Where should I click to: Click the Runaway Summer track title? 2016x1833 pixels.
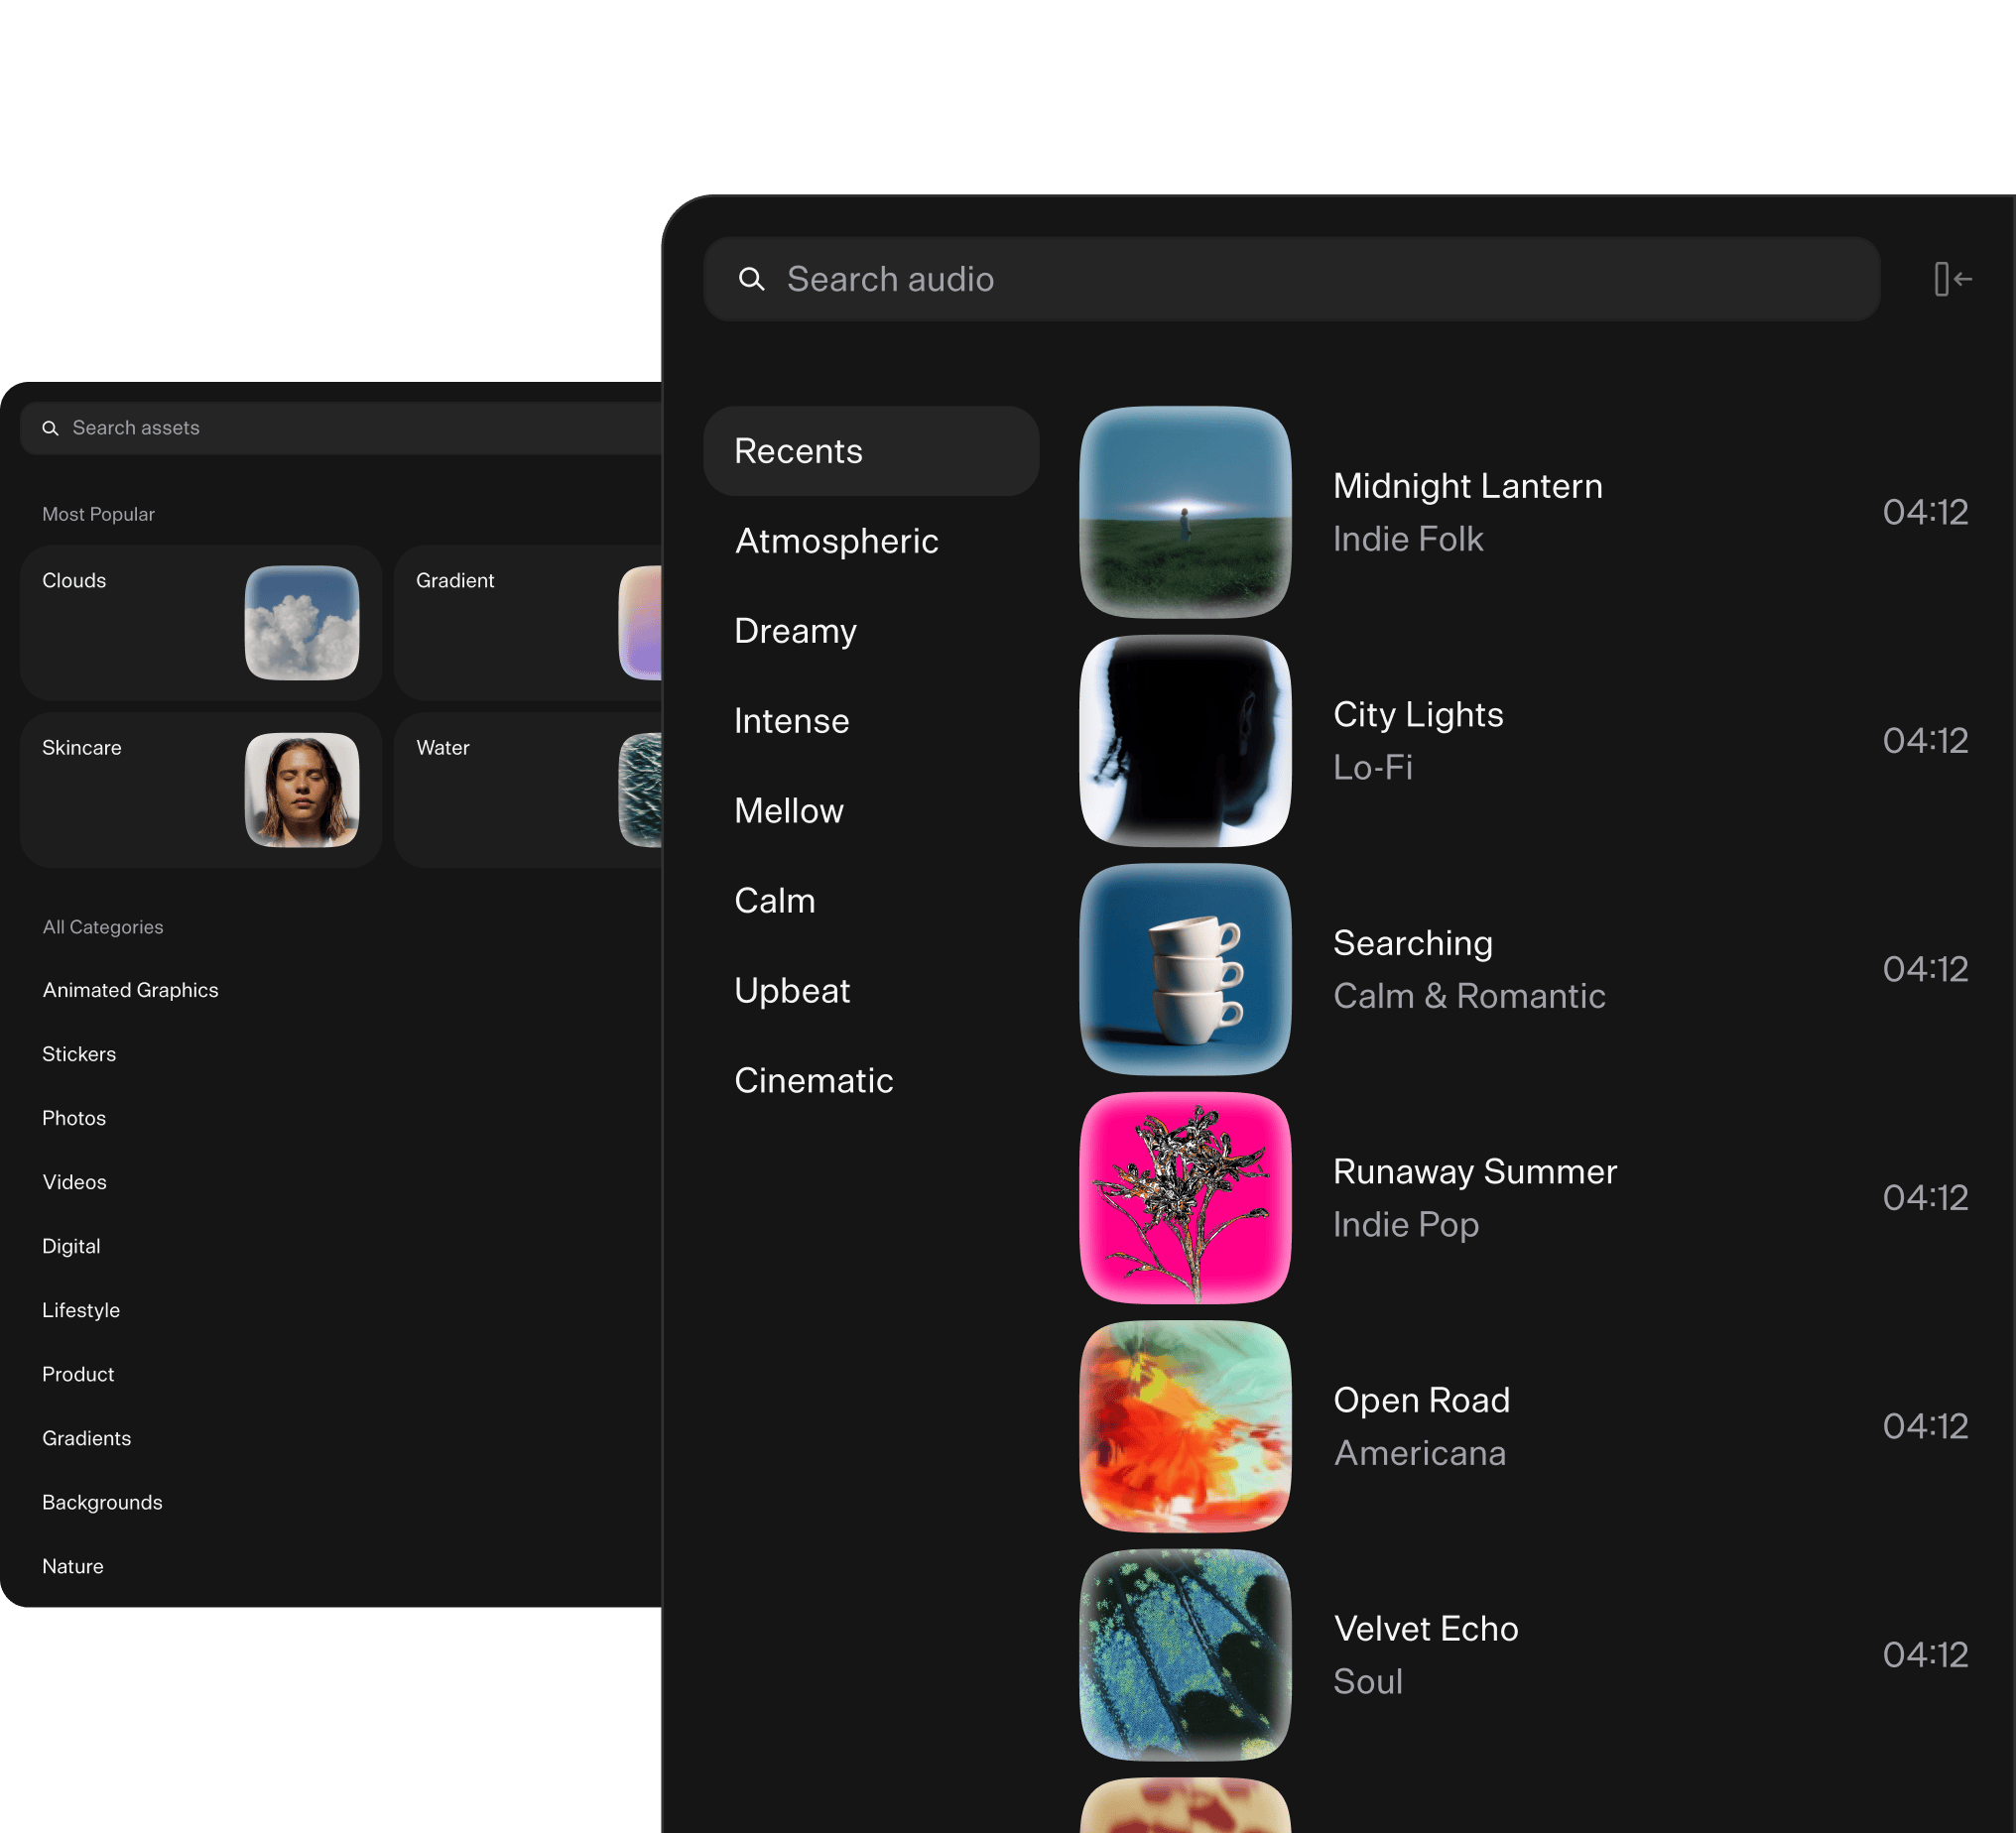[1475, 1172]
